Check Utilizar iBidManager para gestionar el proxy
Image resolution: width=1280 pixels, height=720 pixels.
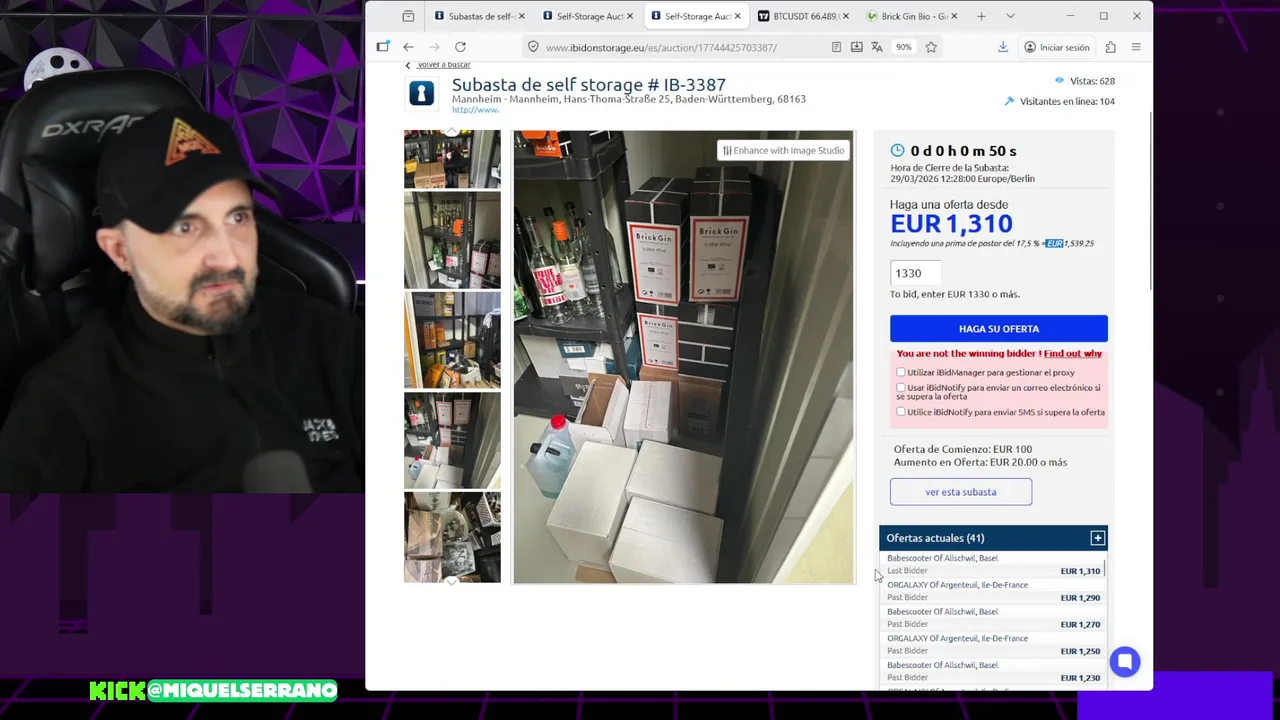(900, 372)
